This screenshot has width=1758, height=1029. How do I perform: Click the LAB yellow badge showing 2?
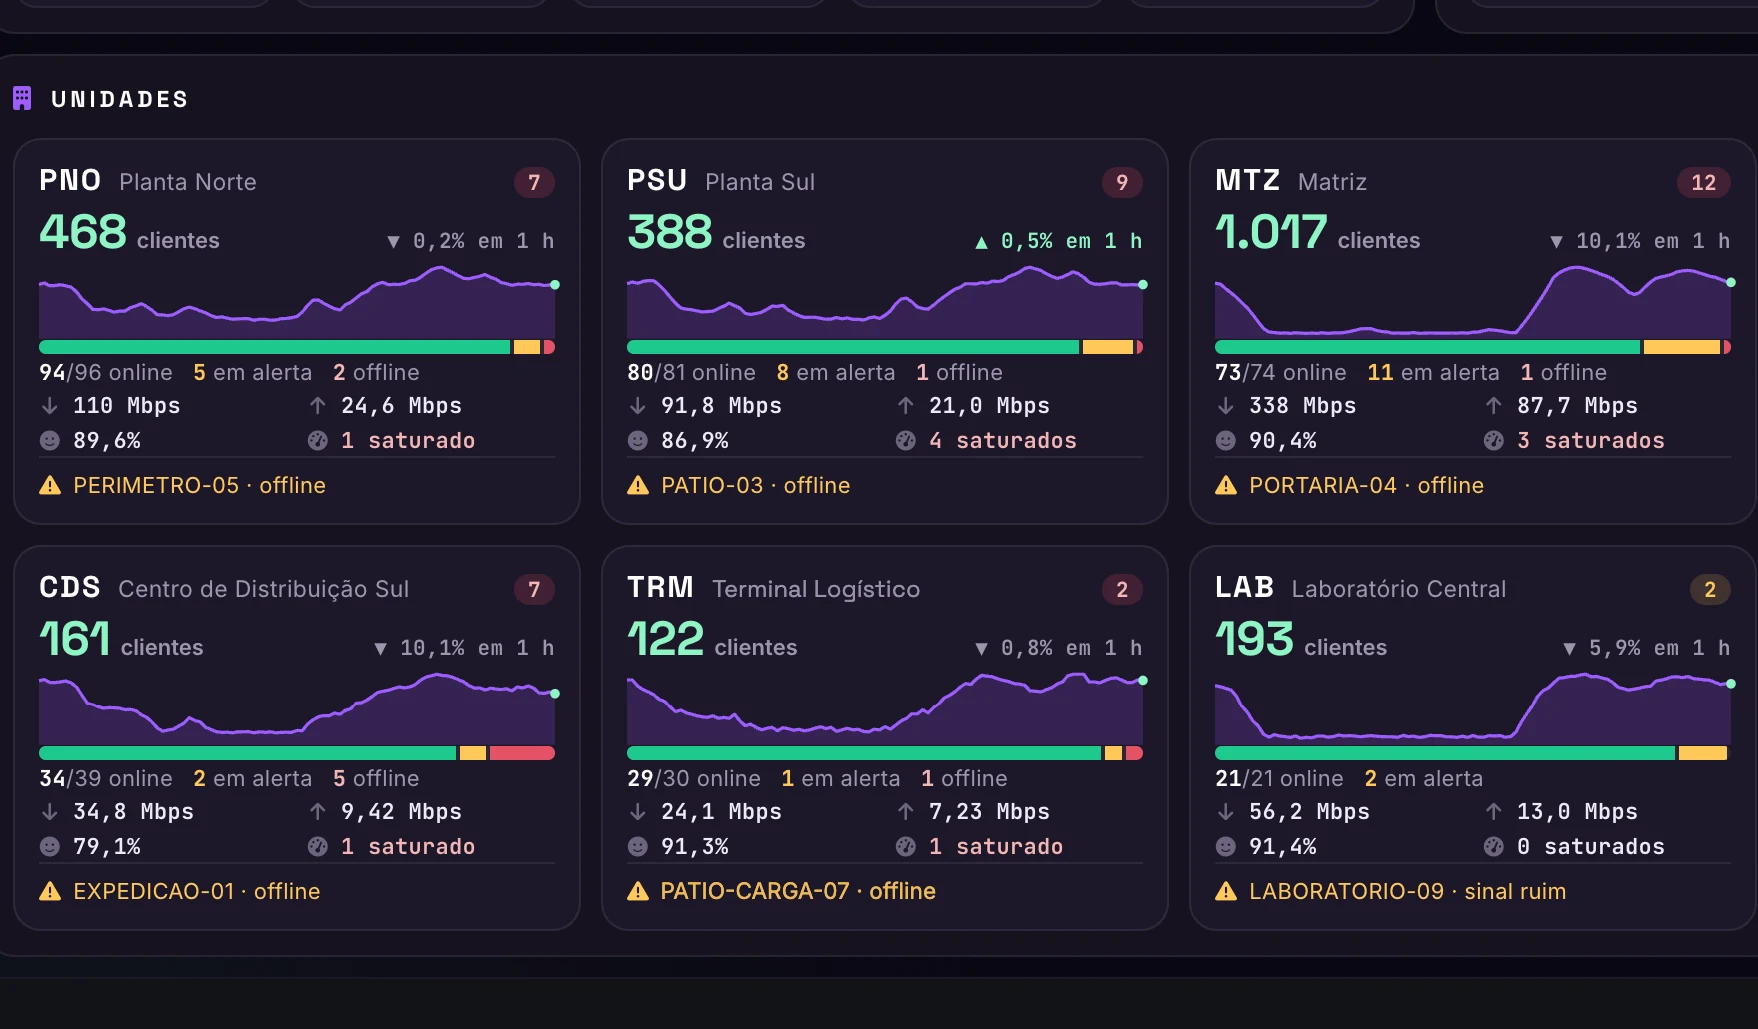[x=1710, y=589]
